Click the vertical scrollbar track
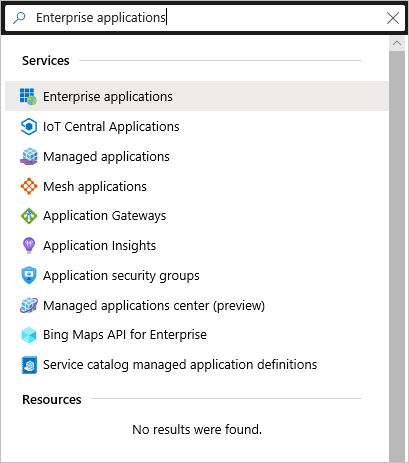This screenshot has height=463, width=409. coord(397,257)
